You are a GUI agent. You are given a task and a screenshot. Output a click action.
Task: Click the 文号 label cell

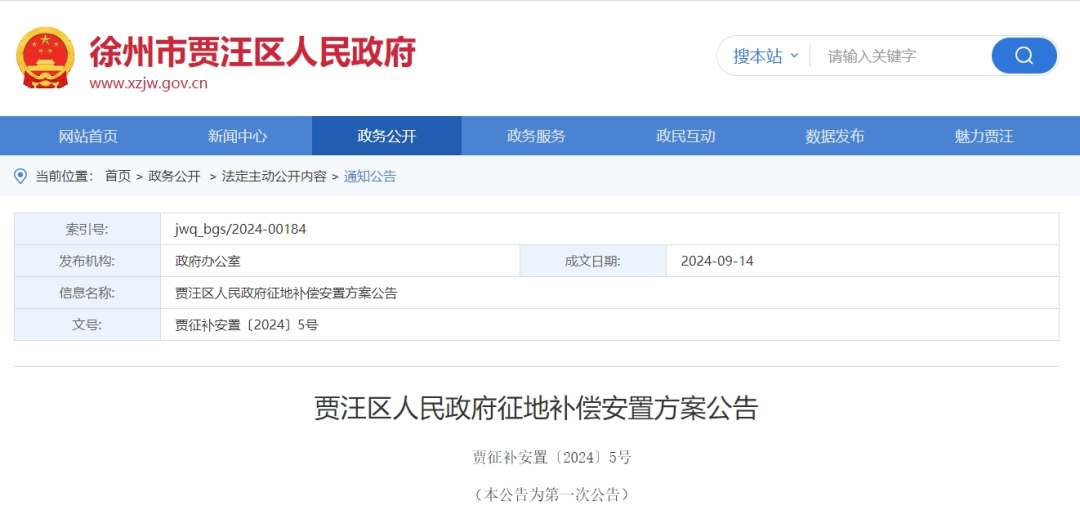(x=87, y=325)
